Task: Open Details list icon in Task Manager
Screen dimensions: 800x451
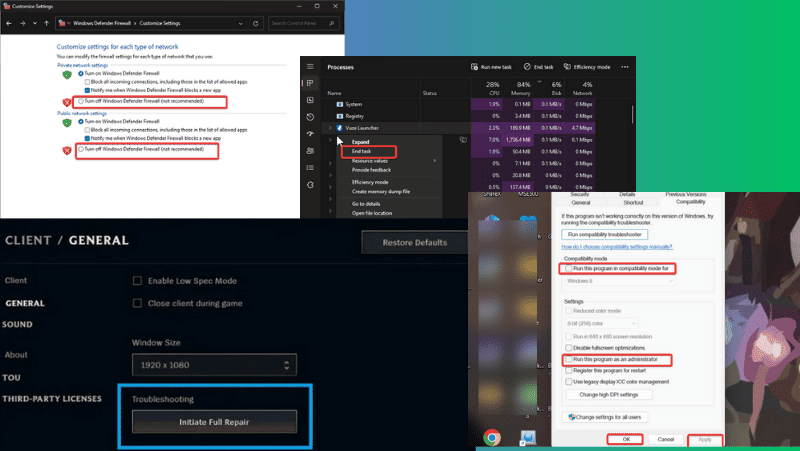Action: click(310, 167)
